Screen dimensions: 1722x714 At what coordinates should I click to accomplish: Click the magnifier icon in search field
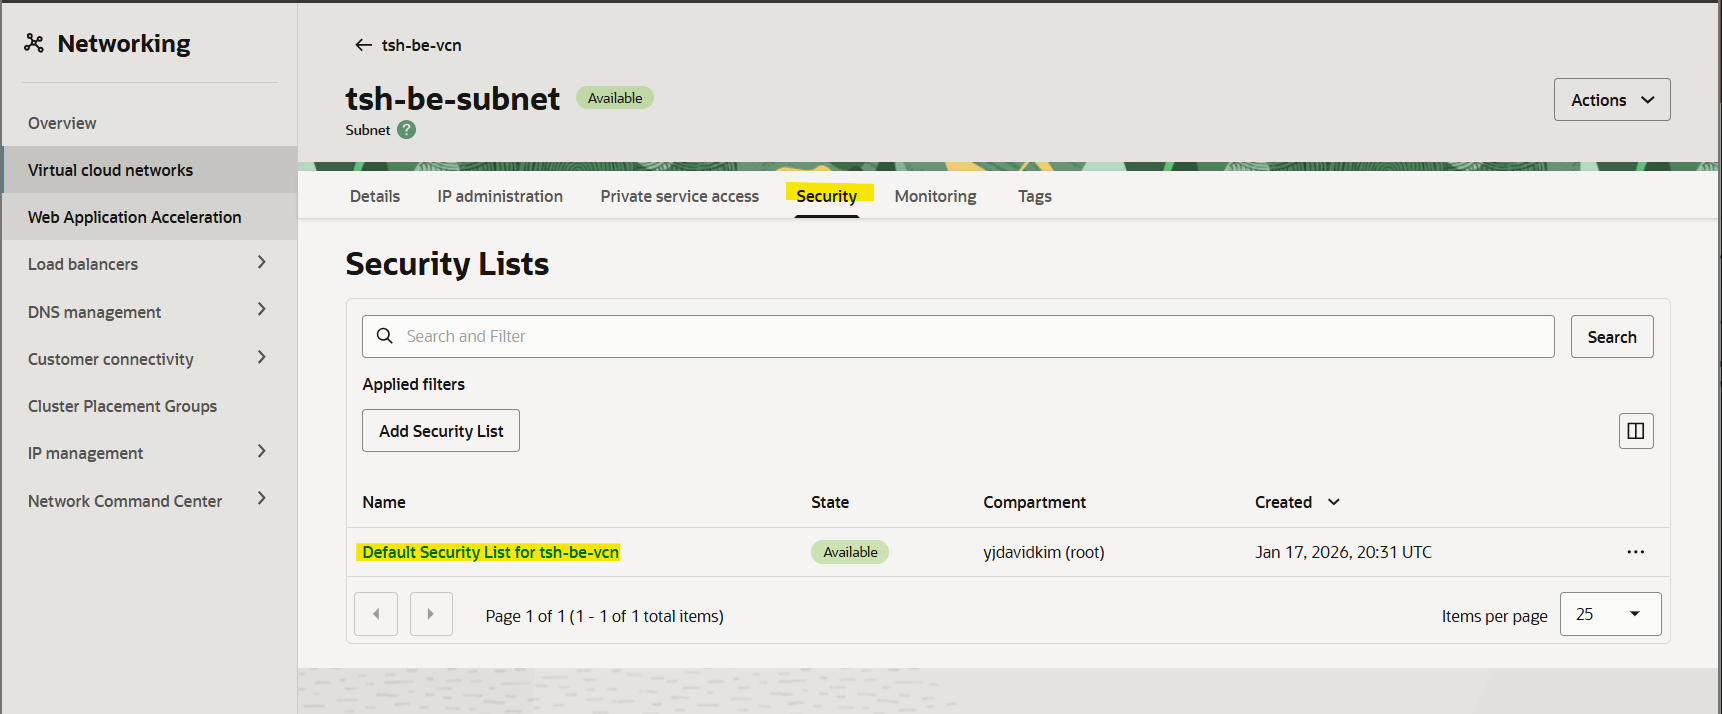[x=384, y=336]
